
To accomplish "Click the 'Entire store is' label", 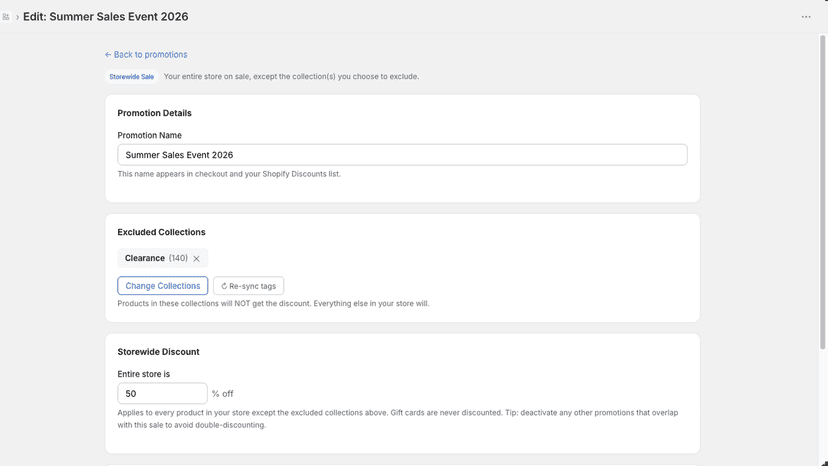I will click(144, 374).
